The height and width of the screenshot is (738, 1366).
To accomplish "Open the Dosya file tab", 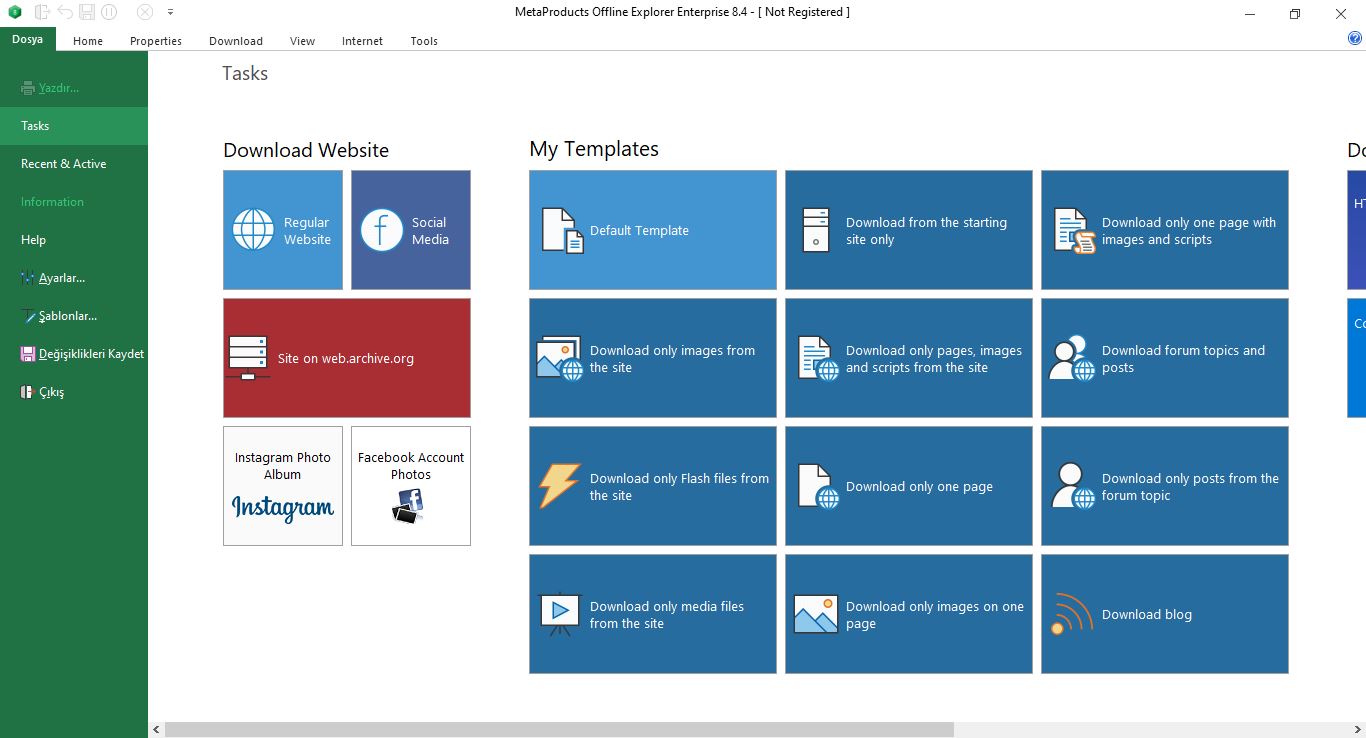I will (x=28, y=40).
